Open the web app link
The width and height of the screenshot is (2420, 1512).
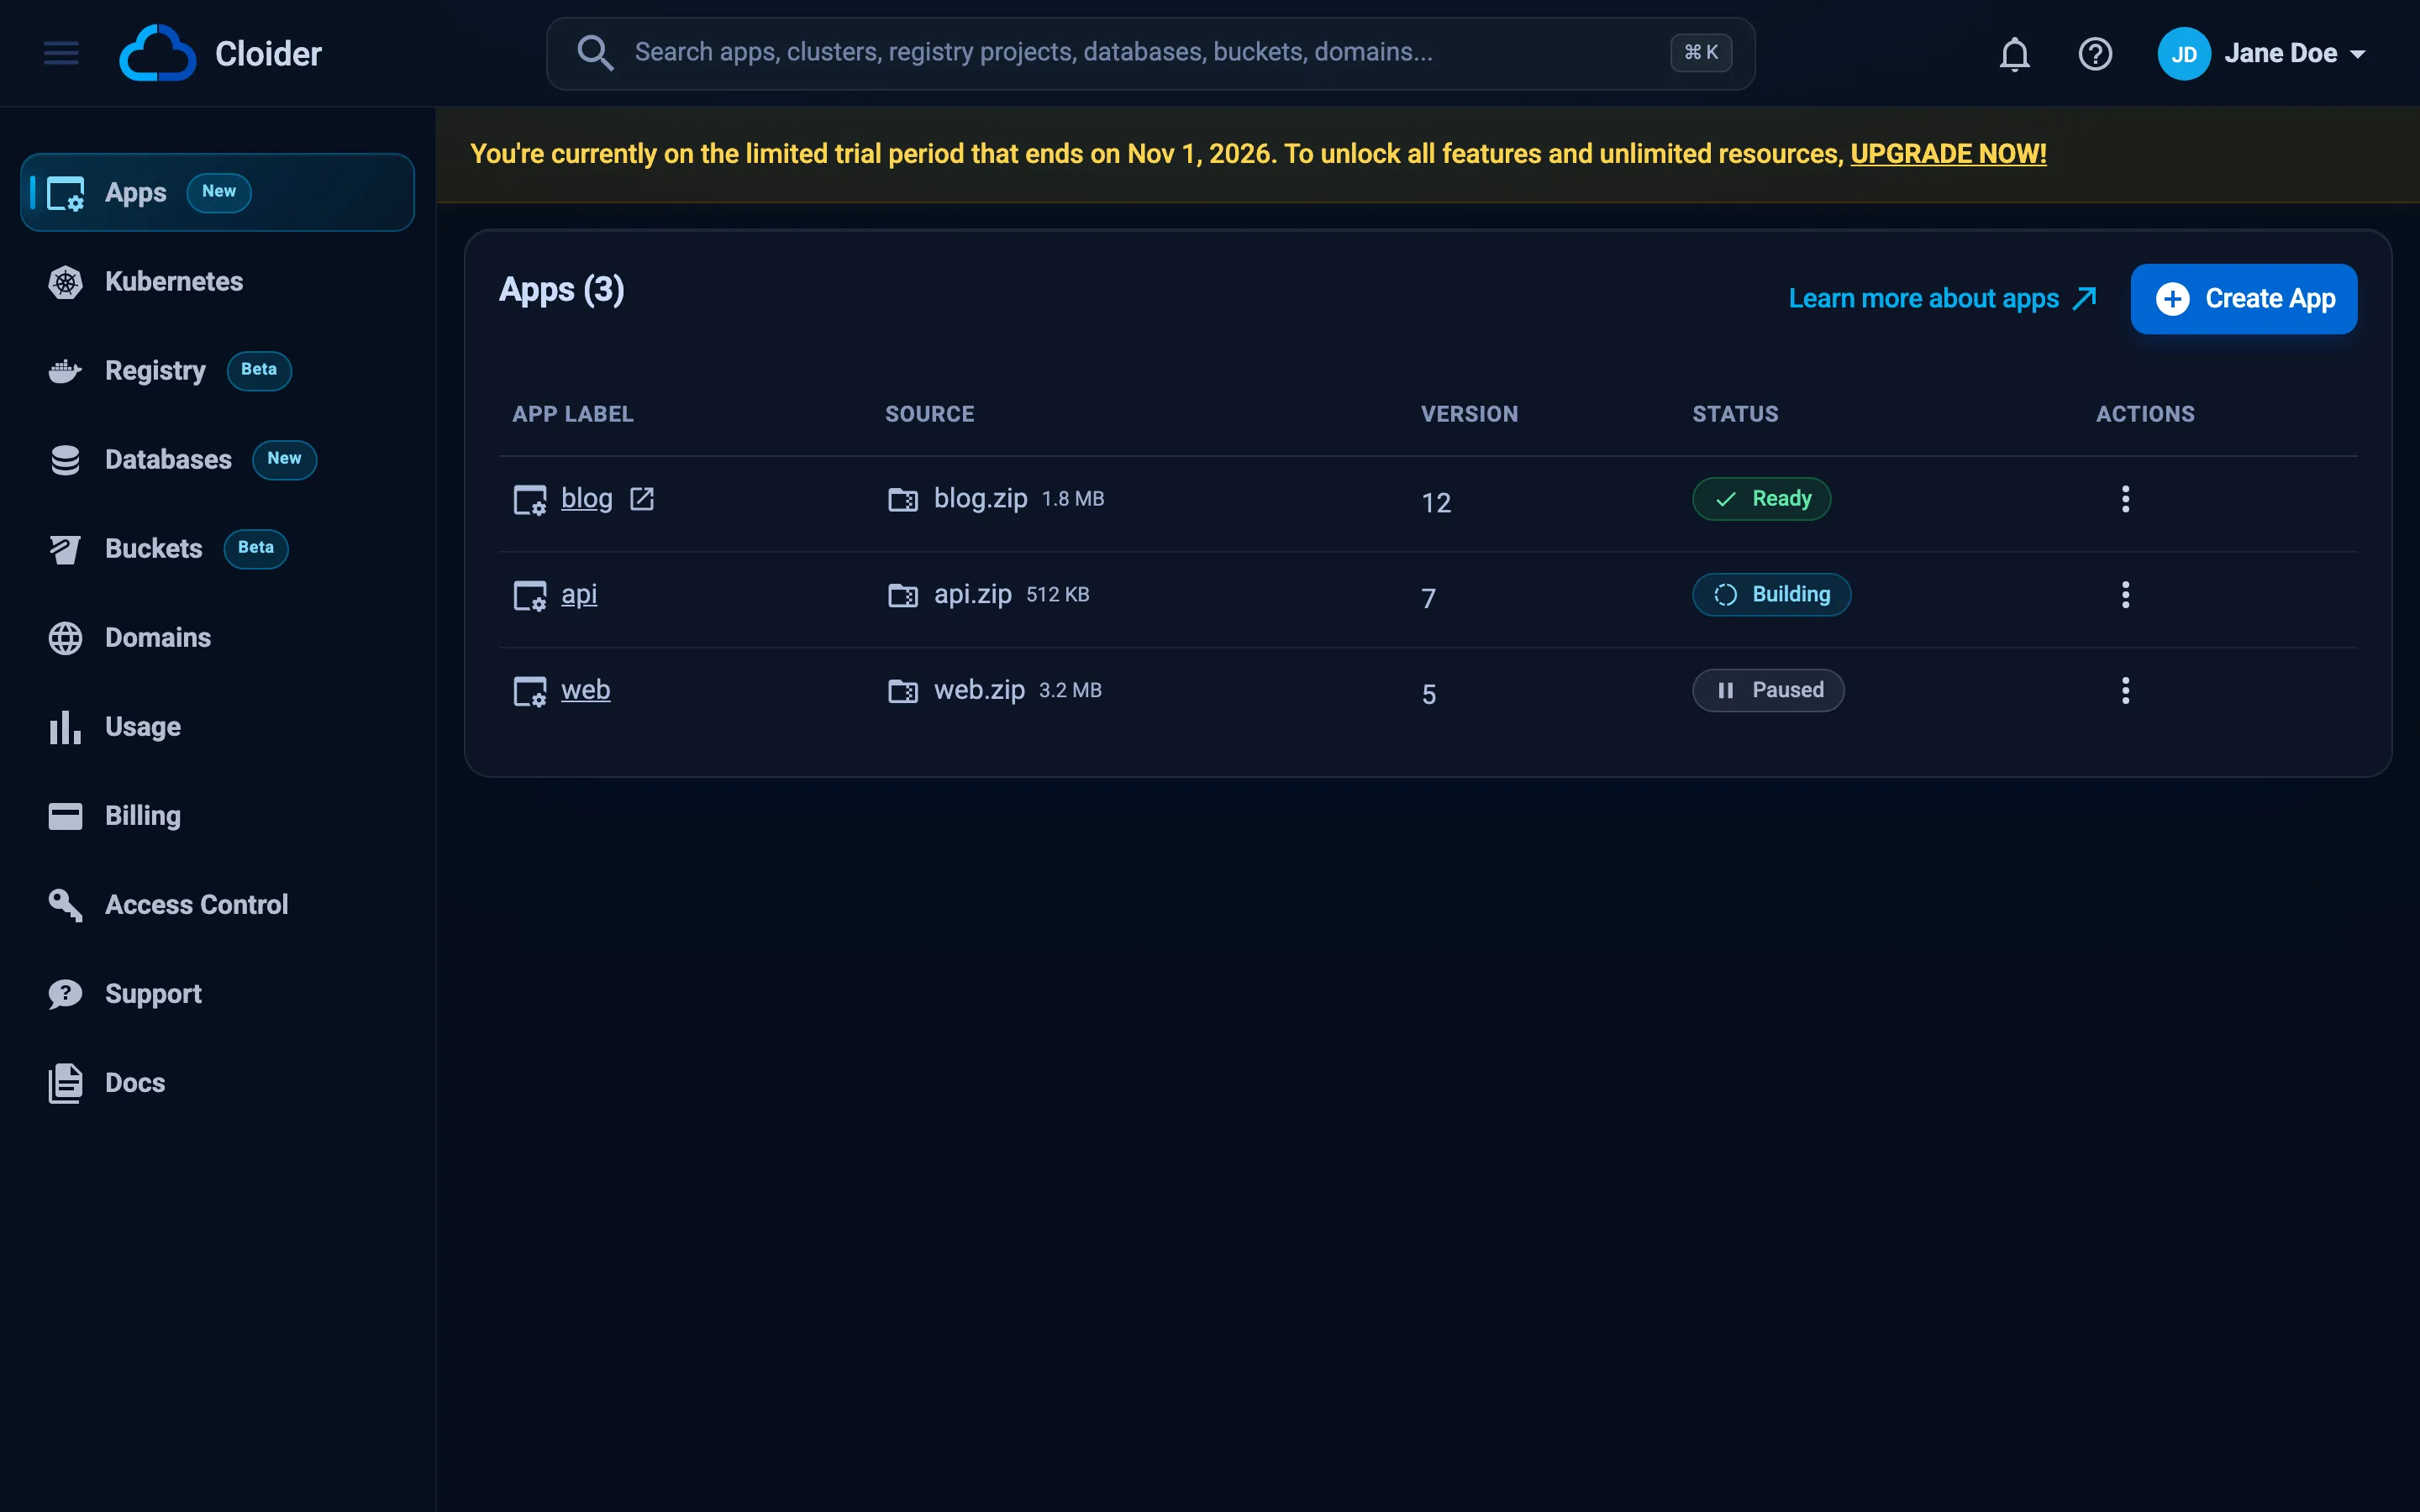click(585, 690)
